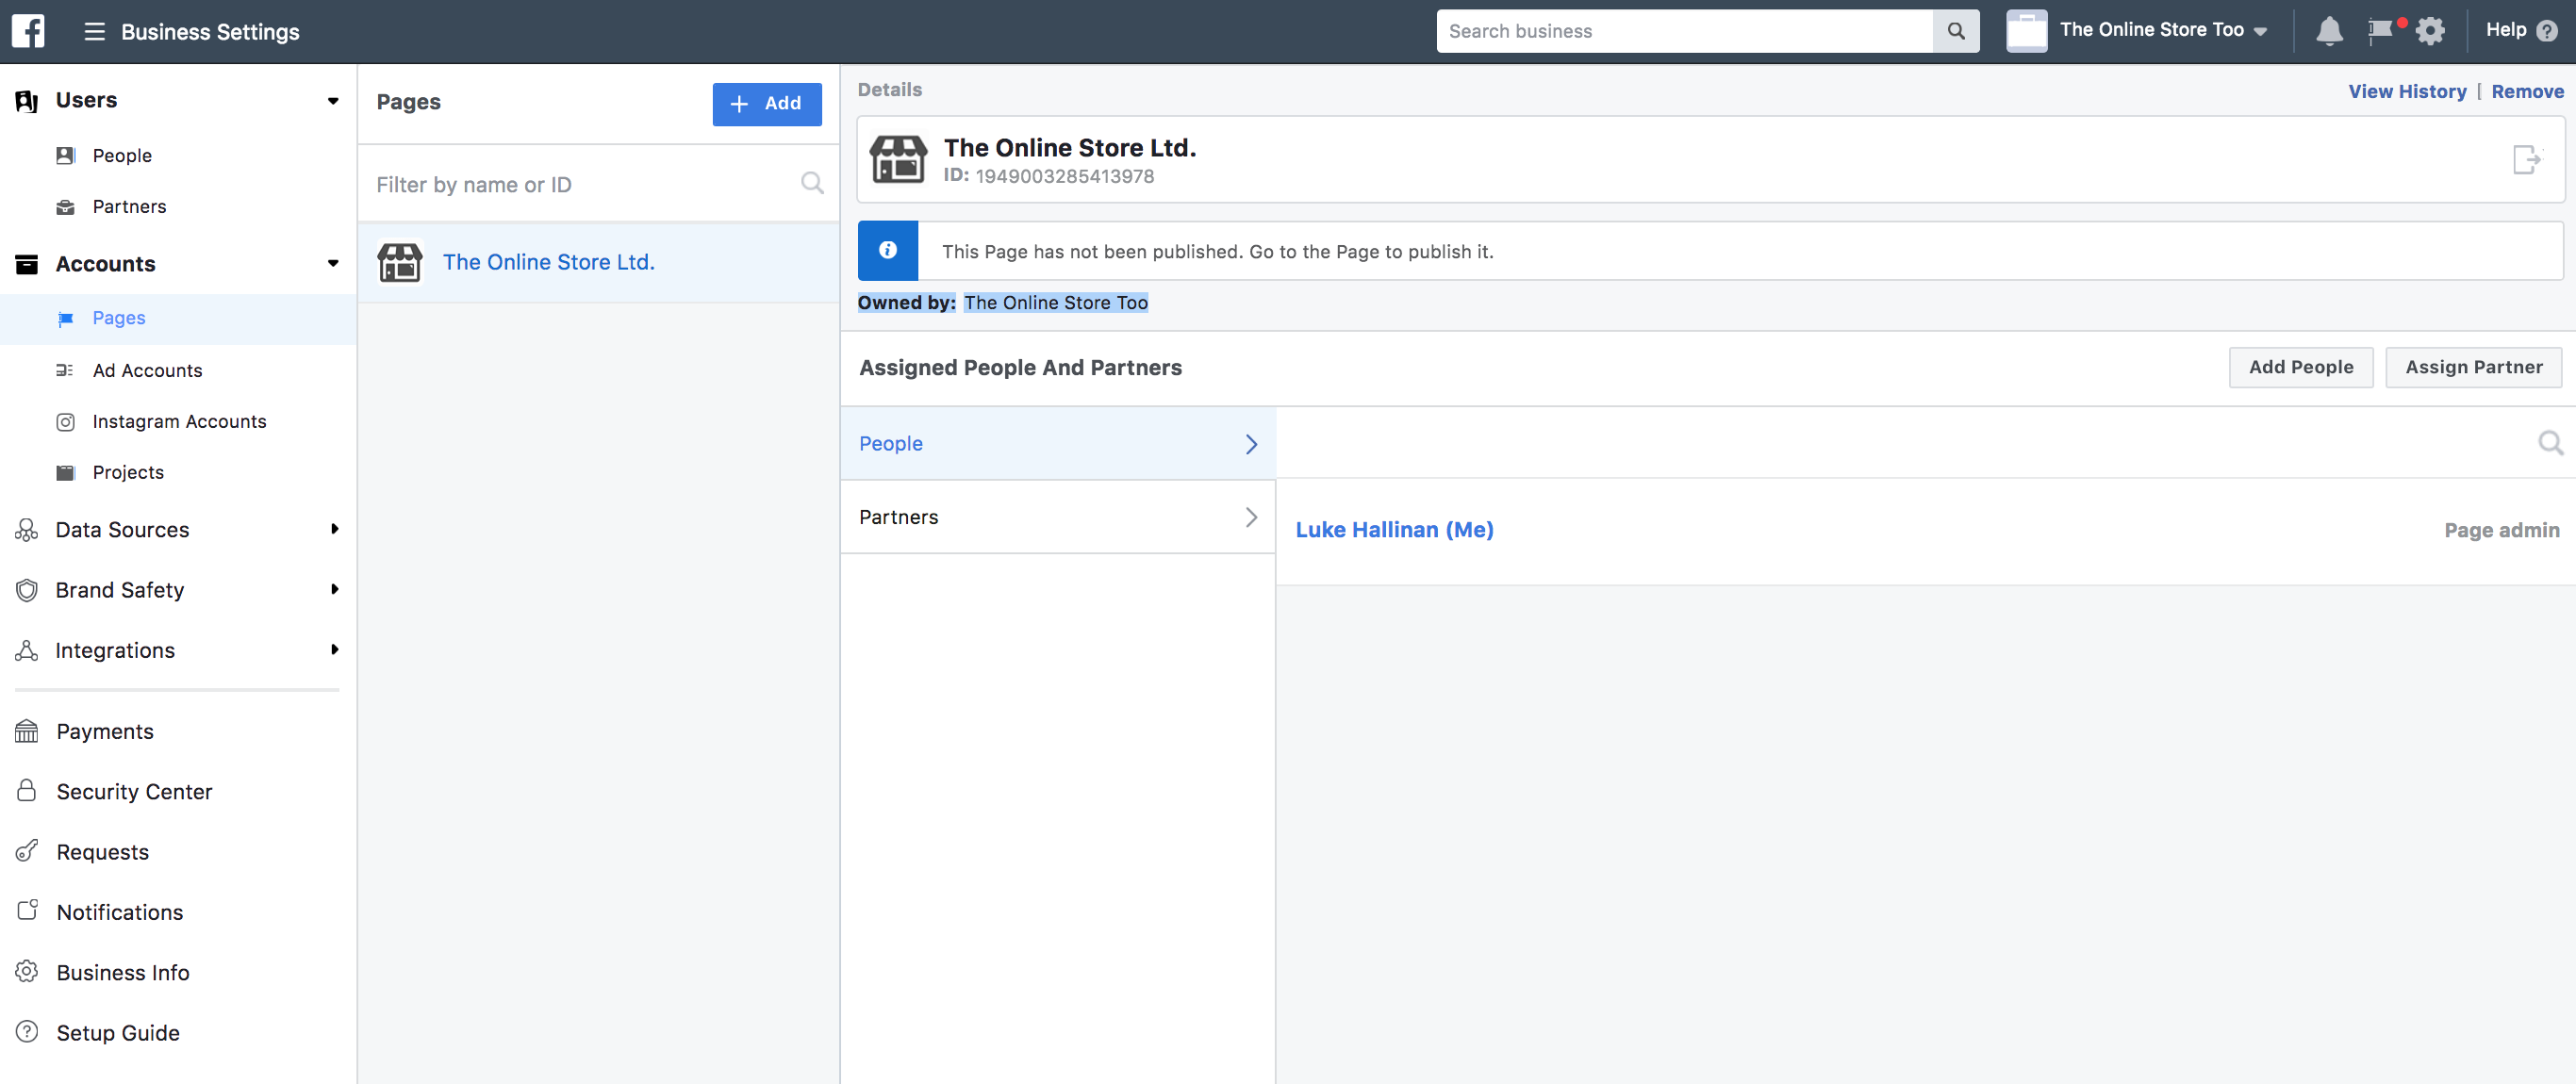The height and width of the screenshot is (1084, 2576).
Task: Click the Add People button
Action: pos(2300,367)
